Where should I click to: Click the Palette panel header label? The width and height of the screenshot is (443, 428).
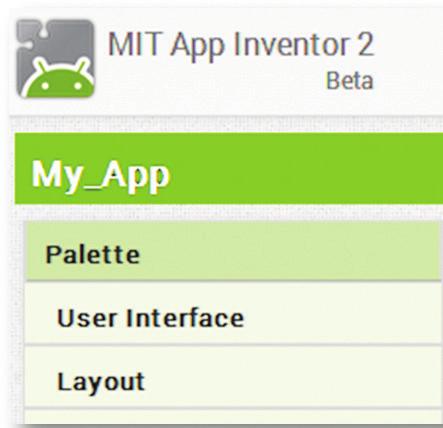tap(93, 255)
